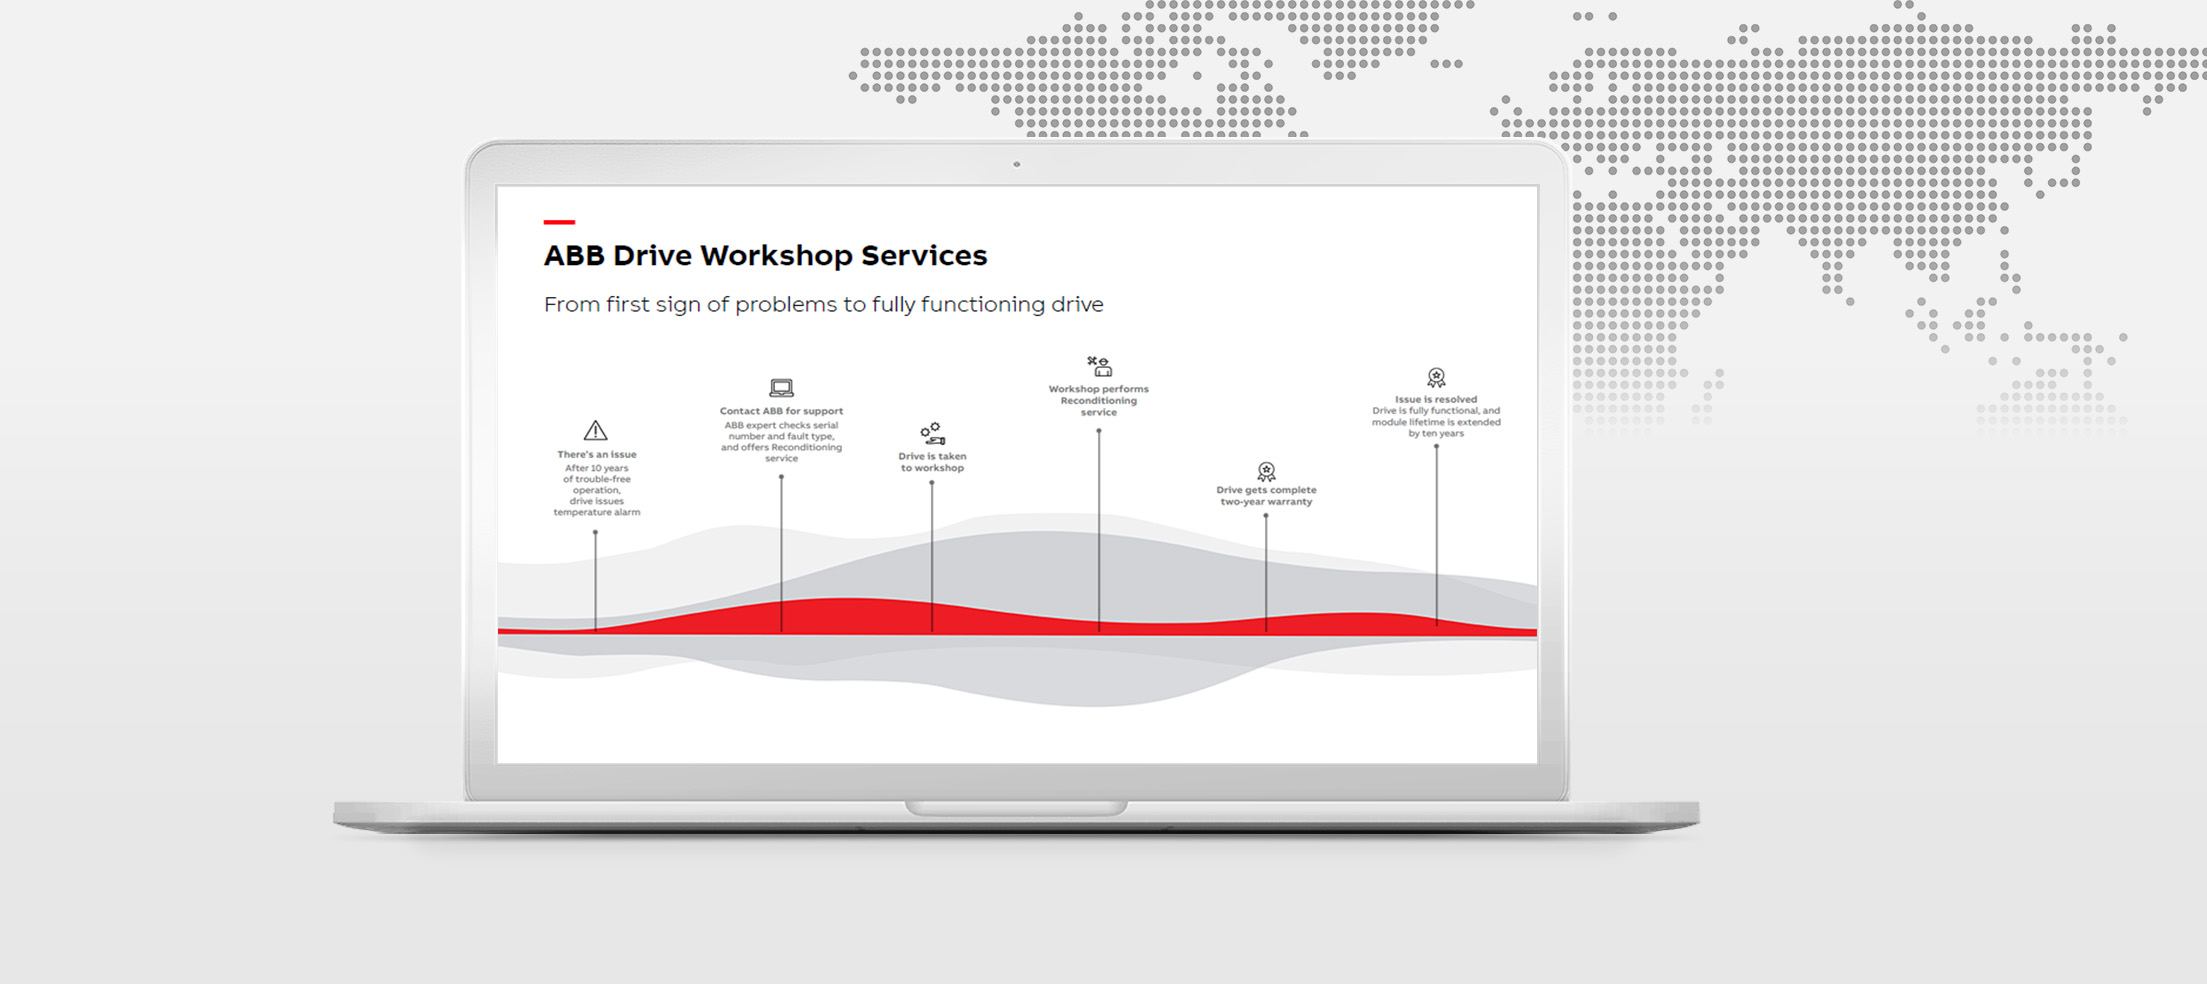Click the laptop icon above Contact ABB
The width and height of the screenshot is (2207, 984).
[782, 388]
